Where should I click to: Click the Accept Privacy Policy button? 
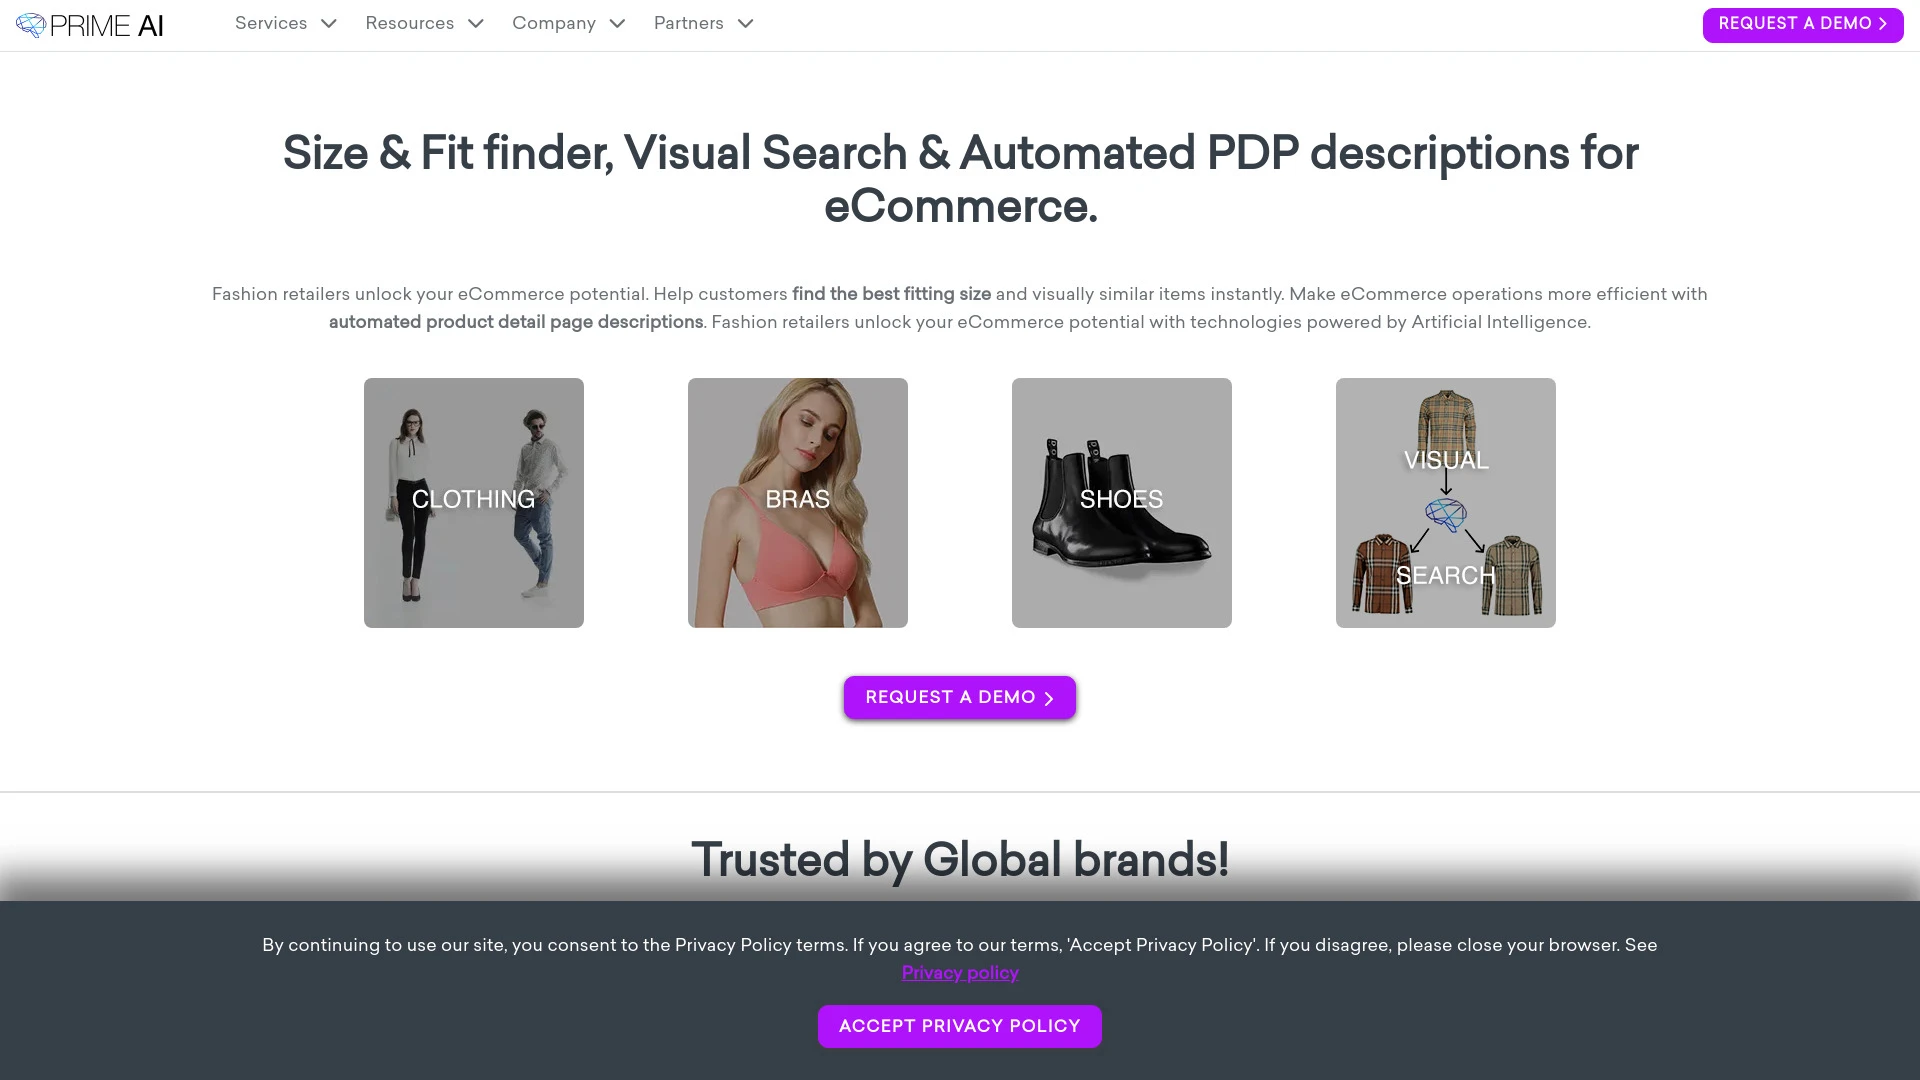tap(960, 1027)
